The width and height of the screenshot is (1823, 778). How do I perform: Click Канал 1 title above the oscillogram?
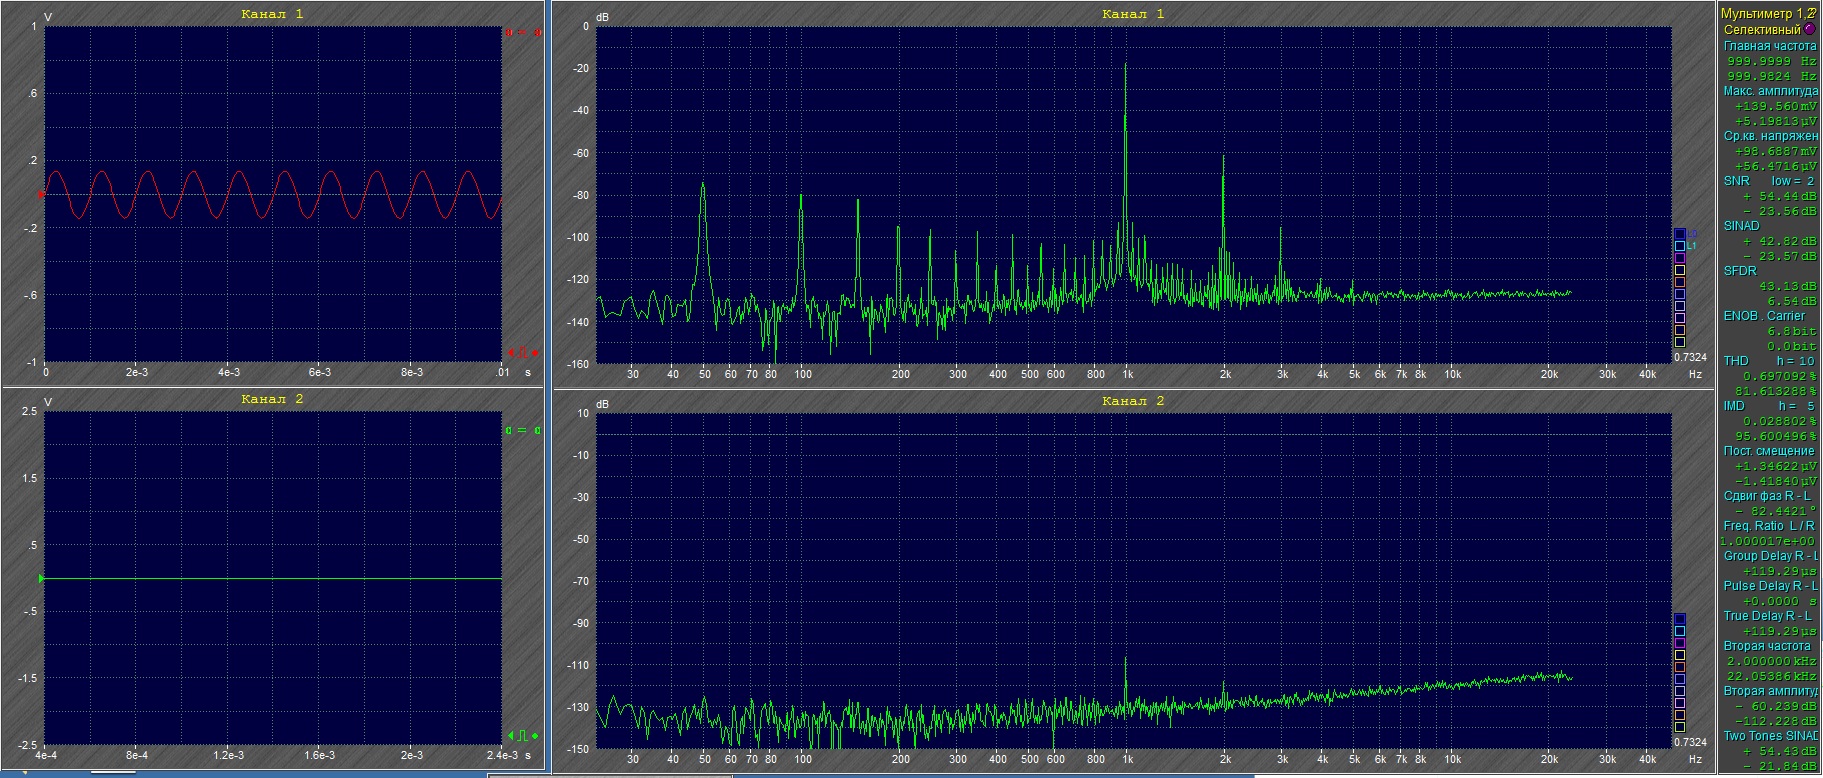click(272, 14)
